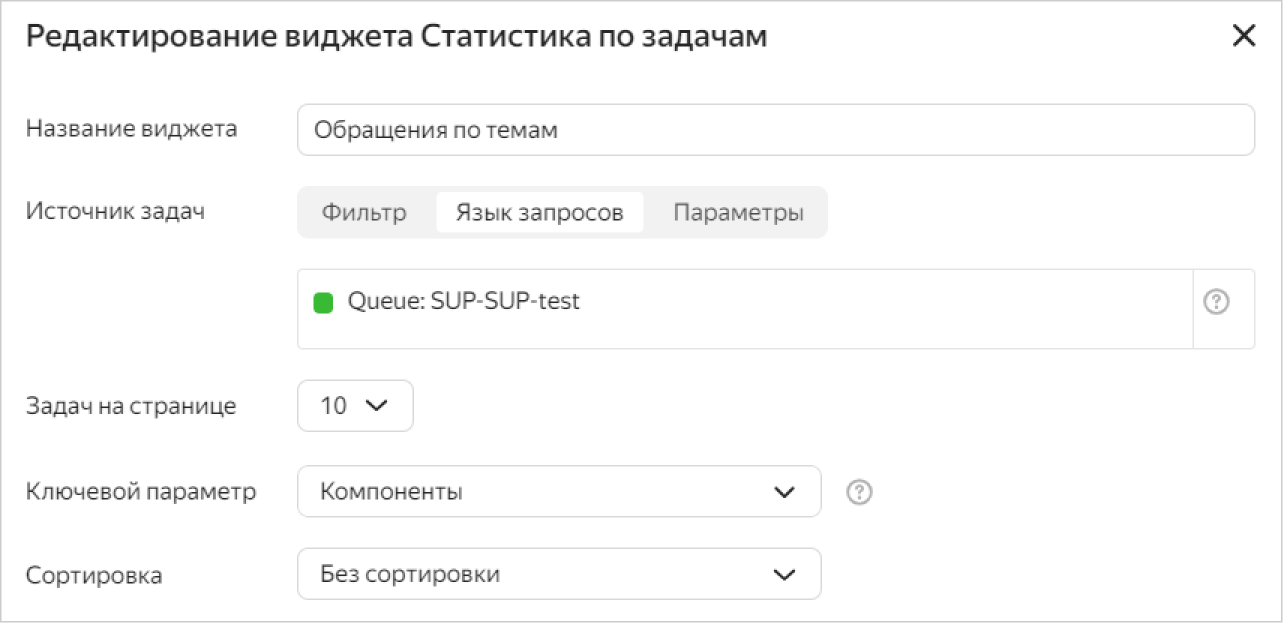Click the Обращения по темам name field
The width and height of the screenshot is (1283, 623).
(775, 130)
